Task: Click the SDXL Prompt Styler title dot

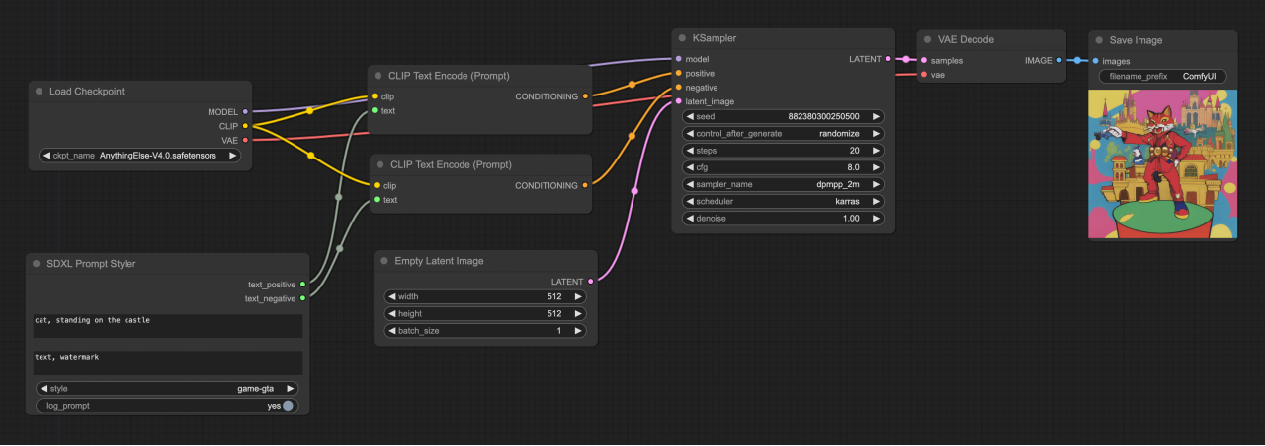Action: 36,264
